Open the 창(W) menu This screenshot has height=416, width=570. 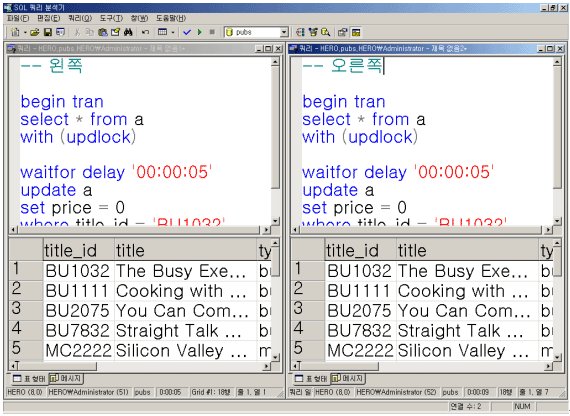139,18
